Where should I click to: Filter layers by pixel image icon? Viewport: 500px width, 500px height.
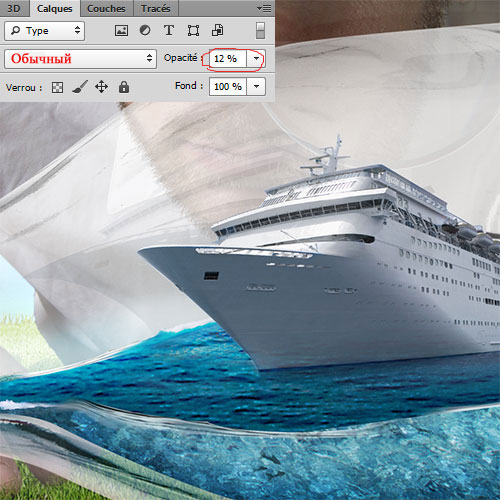click(x=121, y=31)
